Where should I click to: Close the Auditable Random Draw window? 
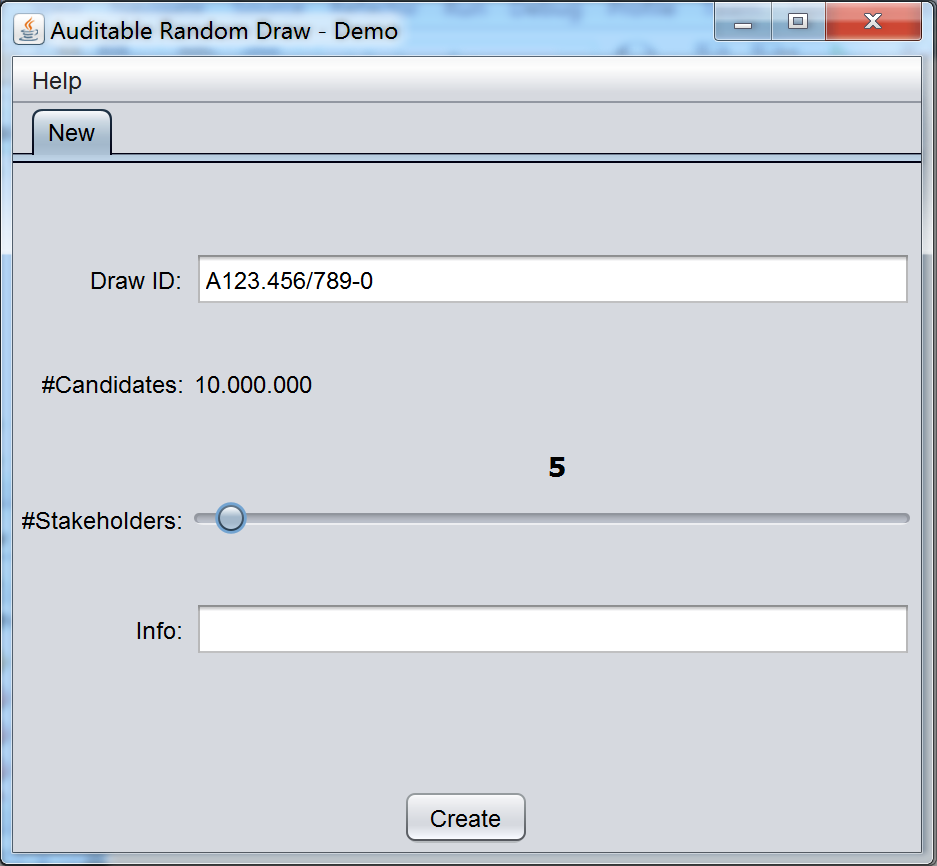click(873, 22)
